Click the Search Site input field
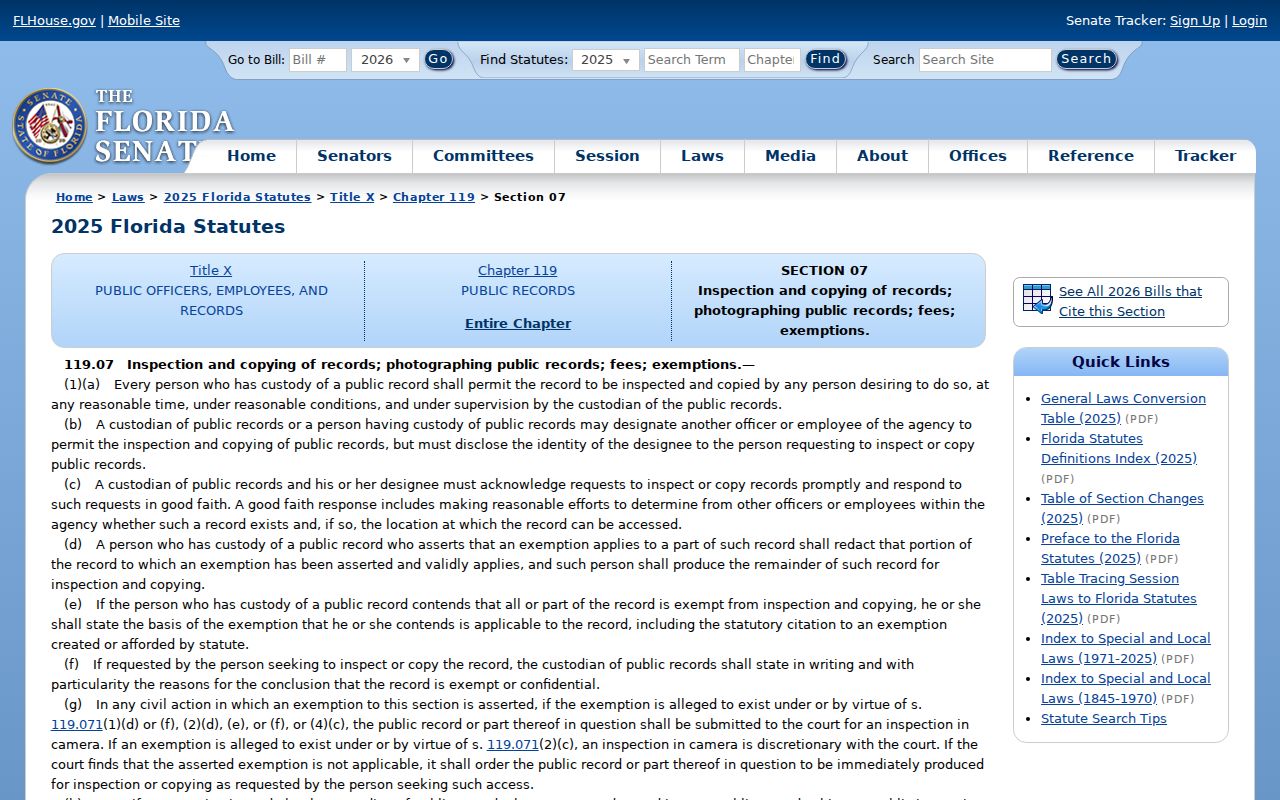Screen dimensions: 1280x800 coord(985,60)
